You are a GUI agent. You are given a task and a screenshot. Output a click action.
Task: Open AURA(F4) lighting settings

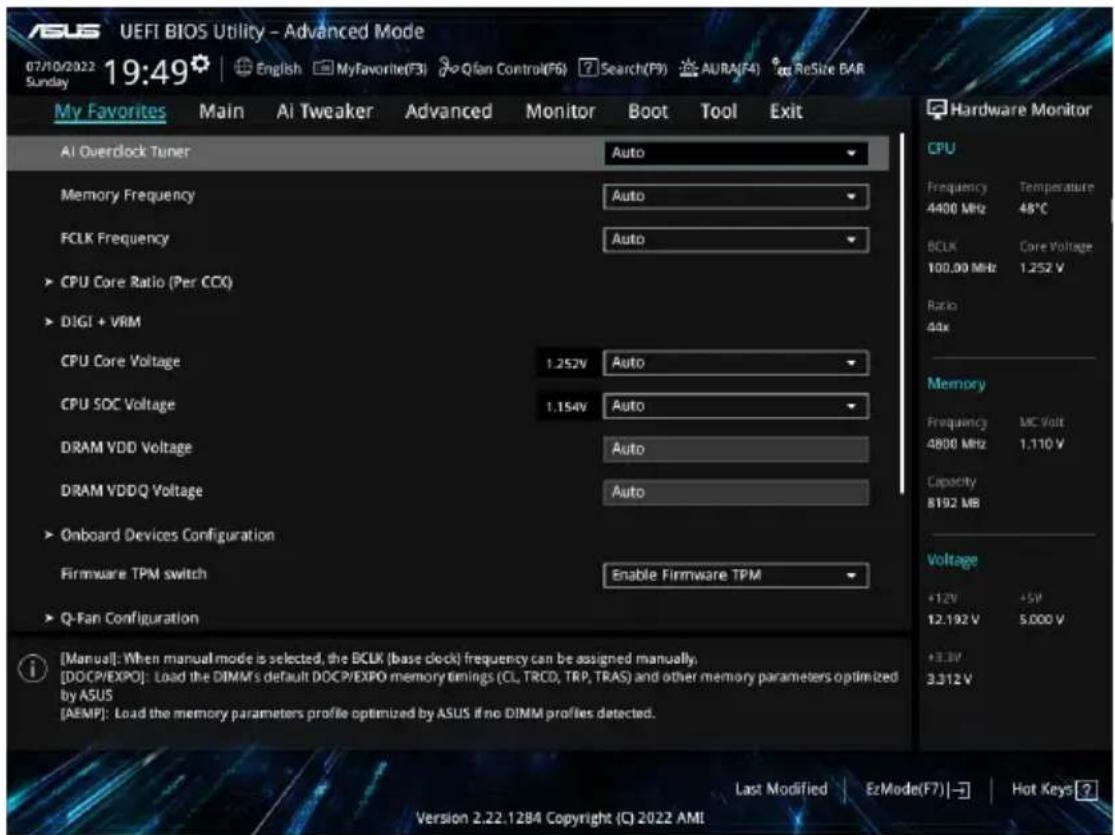point(720,69)
